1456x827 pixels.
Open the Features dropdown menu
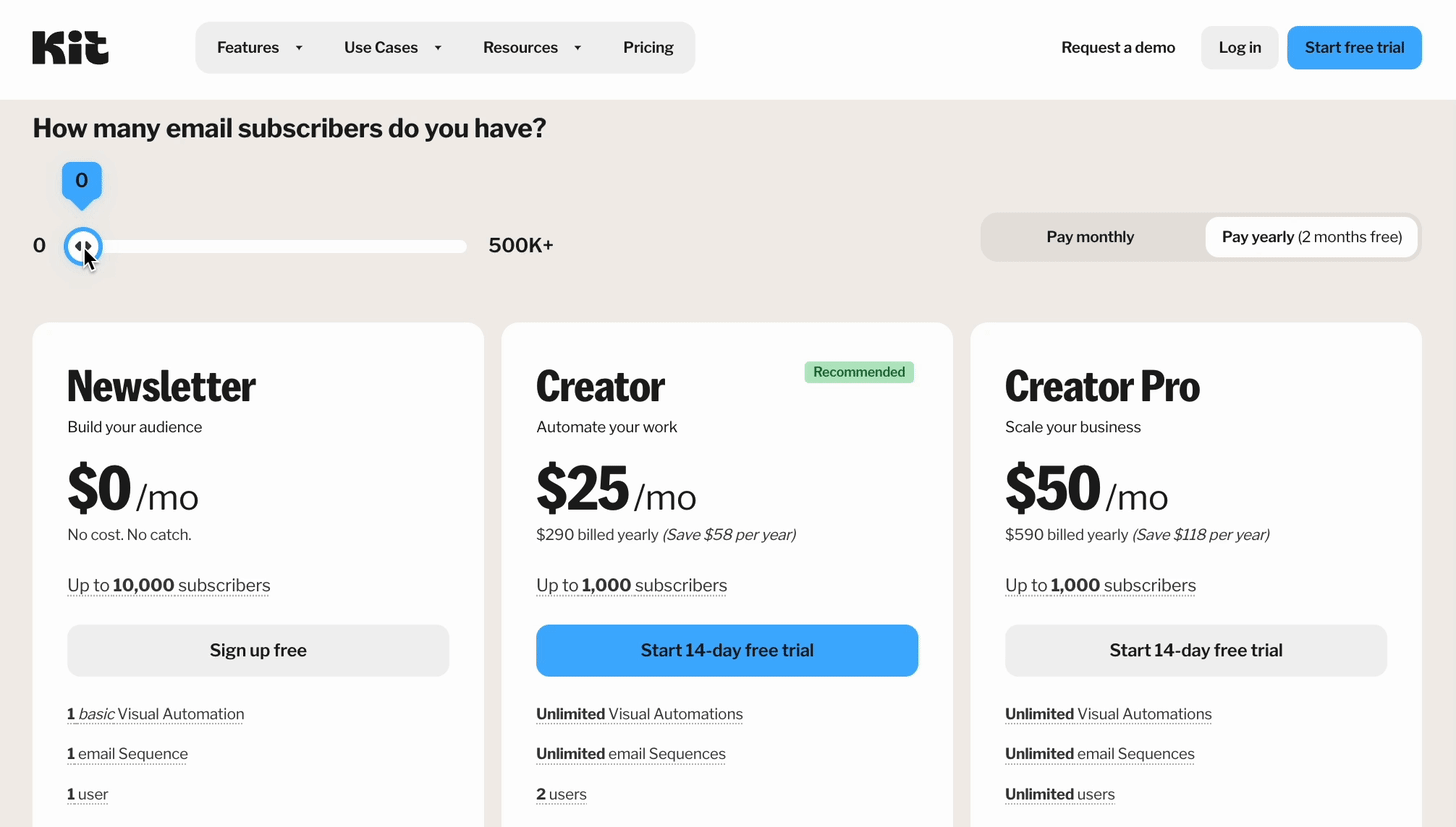[x=259, y=47]
